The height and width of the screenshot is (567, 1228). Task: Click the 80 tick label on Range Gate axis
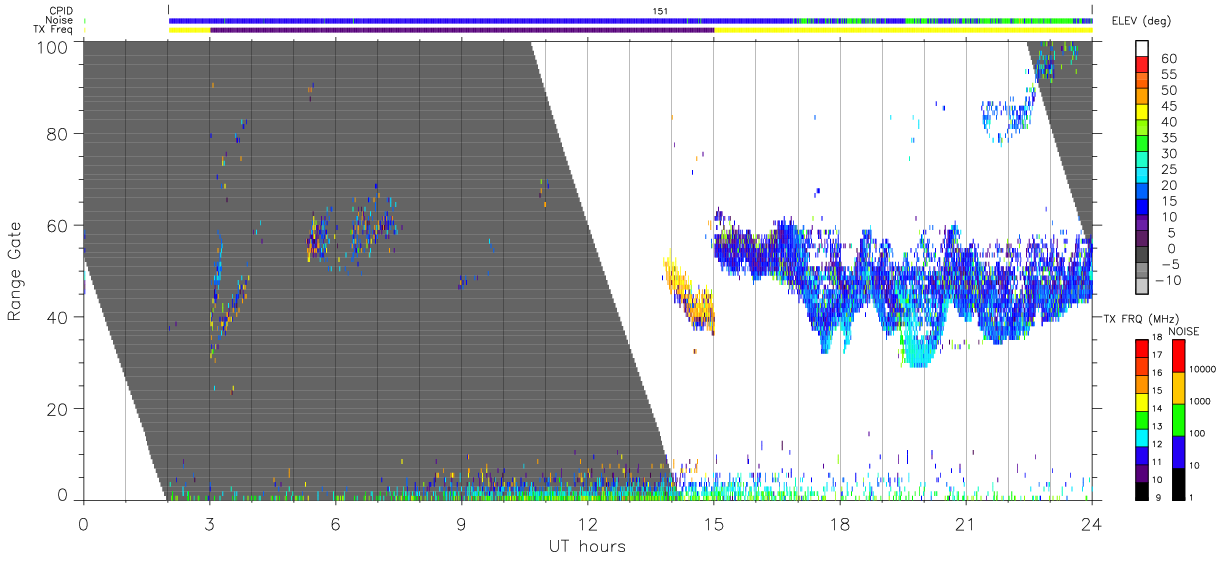pos(58,133)
